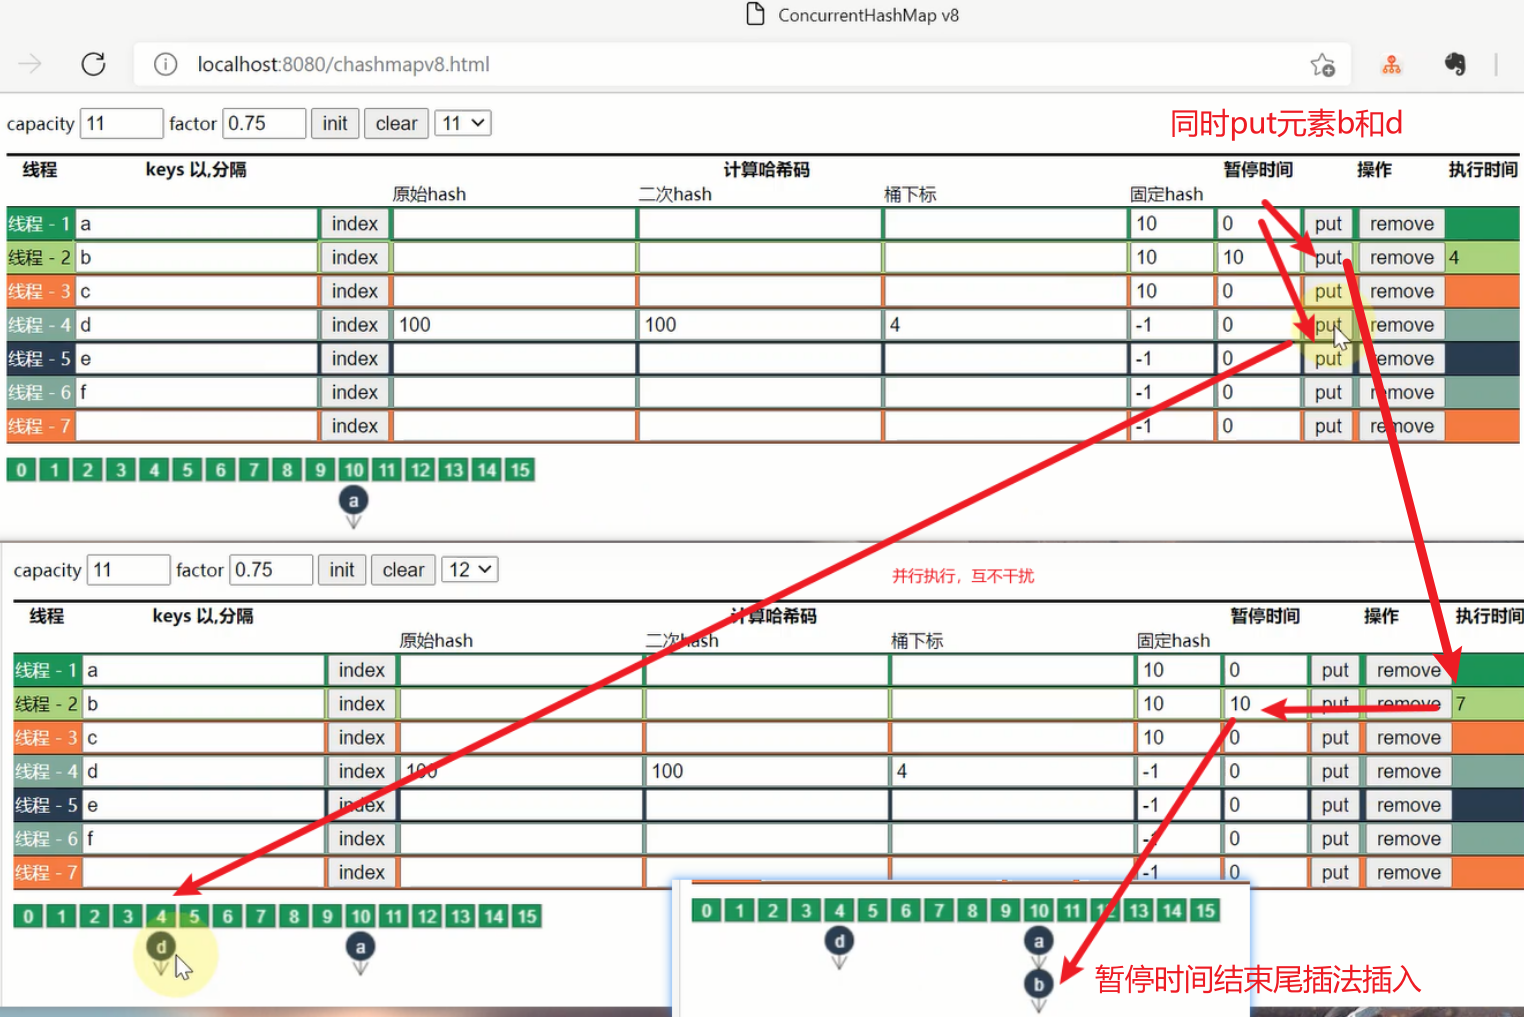The image size is (1524, 1021).
Task: Click keys field containing 'f' in bottom panel
Action: pyautogui.click(x=204, y=839)
